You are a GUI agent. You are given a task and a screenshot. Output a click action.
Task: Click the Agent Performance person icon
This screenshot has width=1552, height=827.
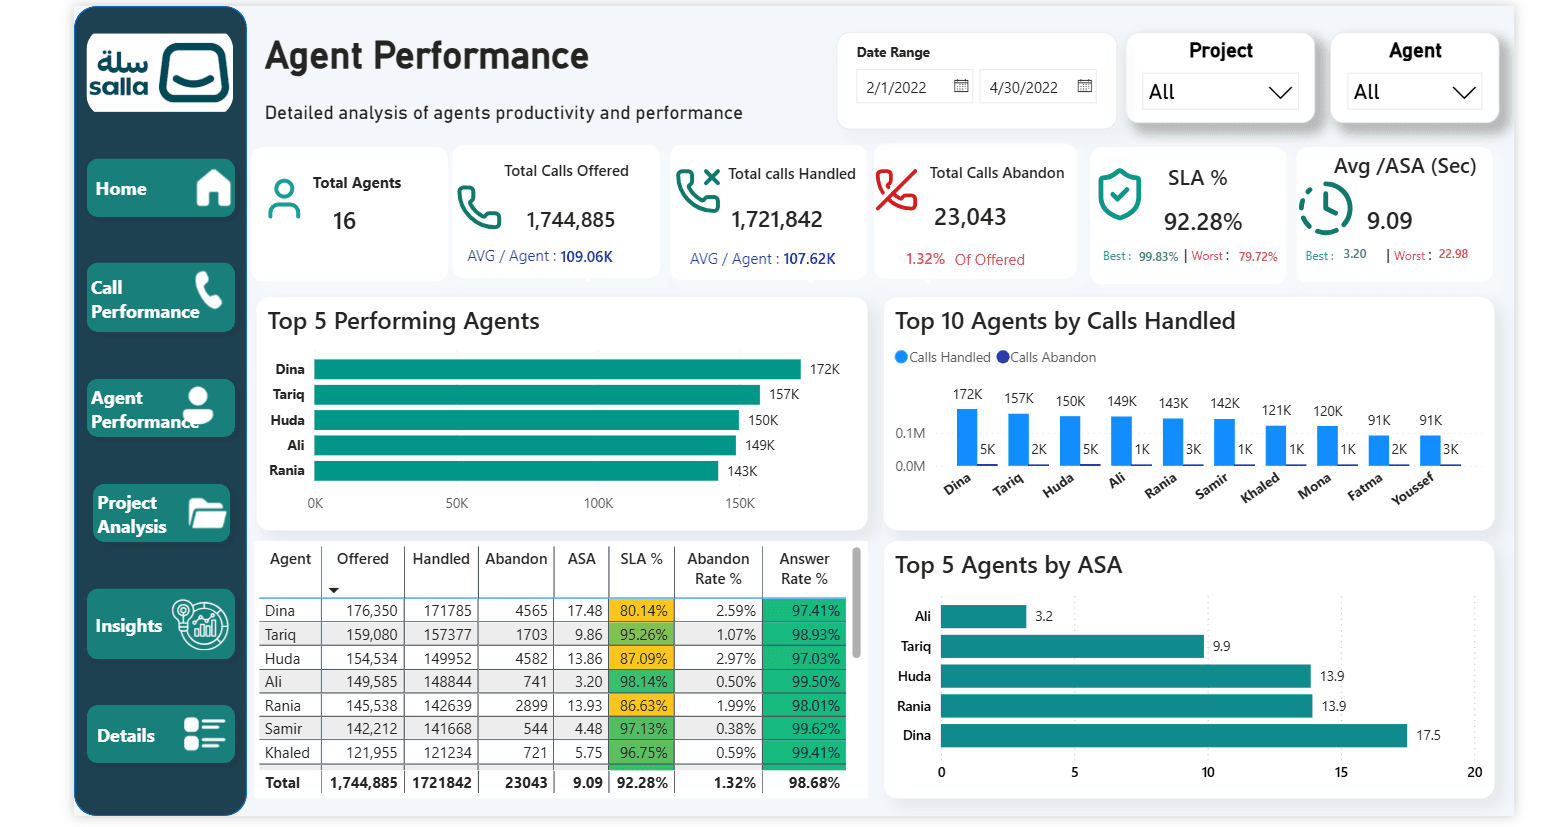(199, 407)
